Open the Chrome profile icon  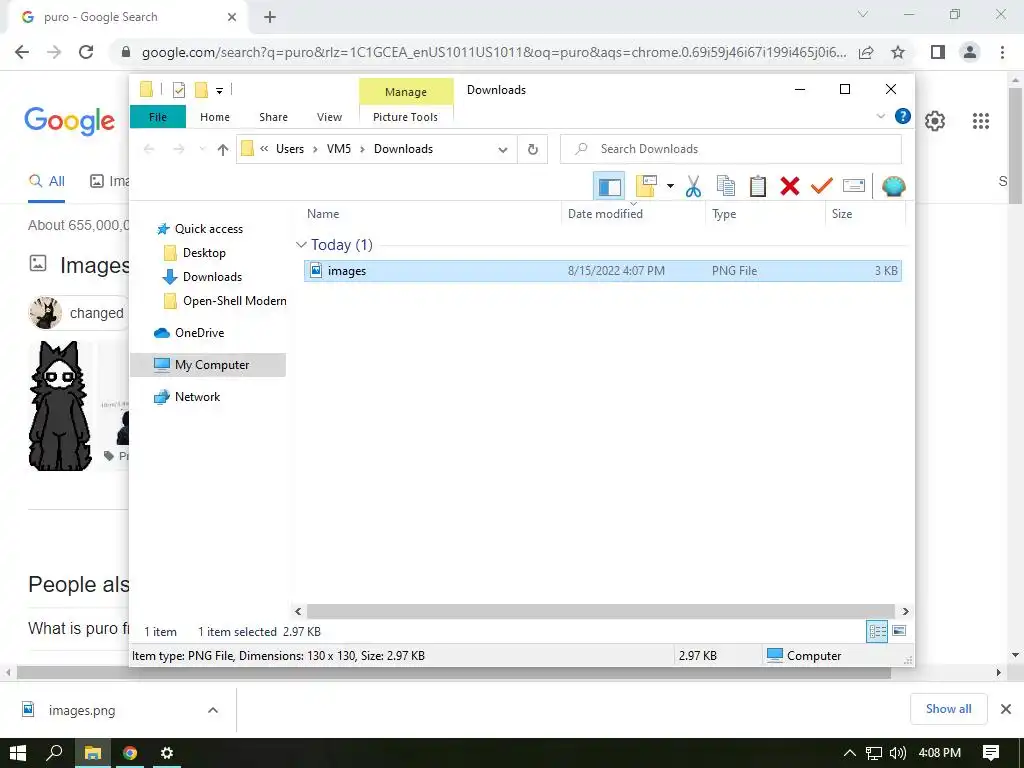coord(970,52)
